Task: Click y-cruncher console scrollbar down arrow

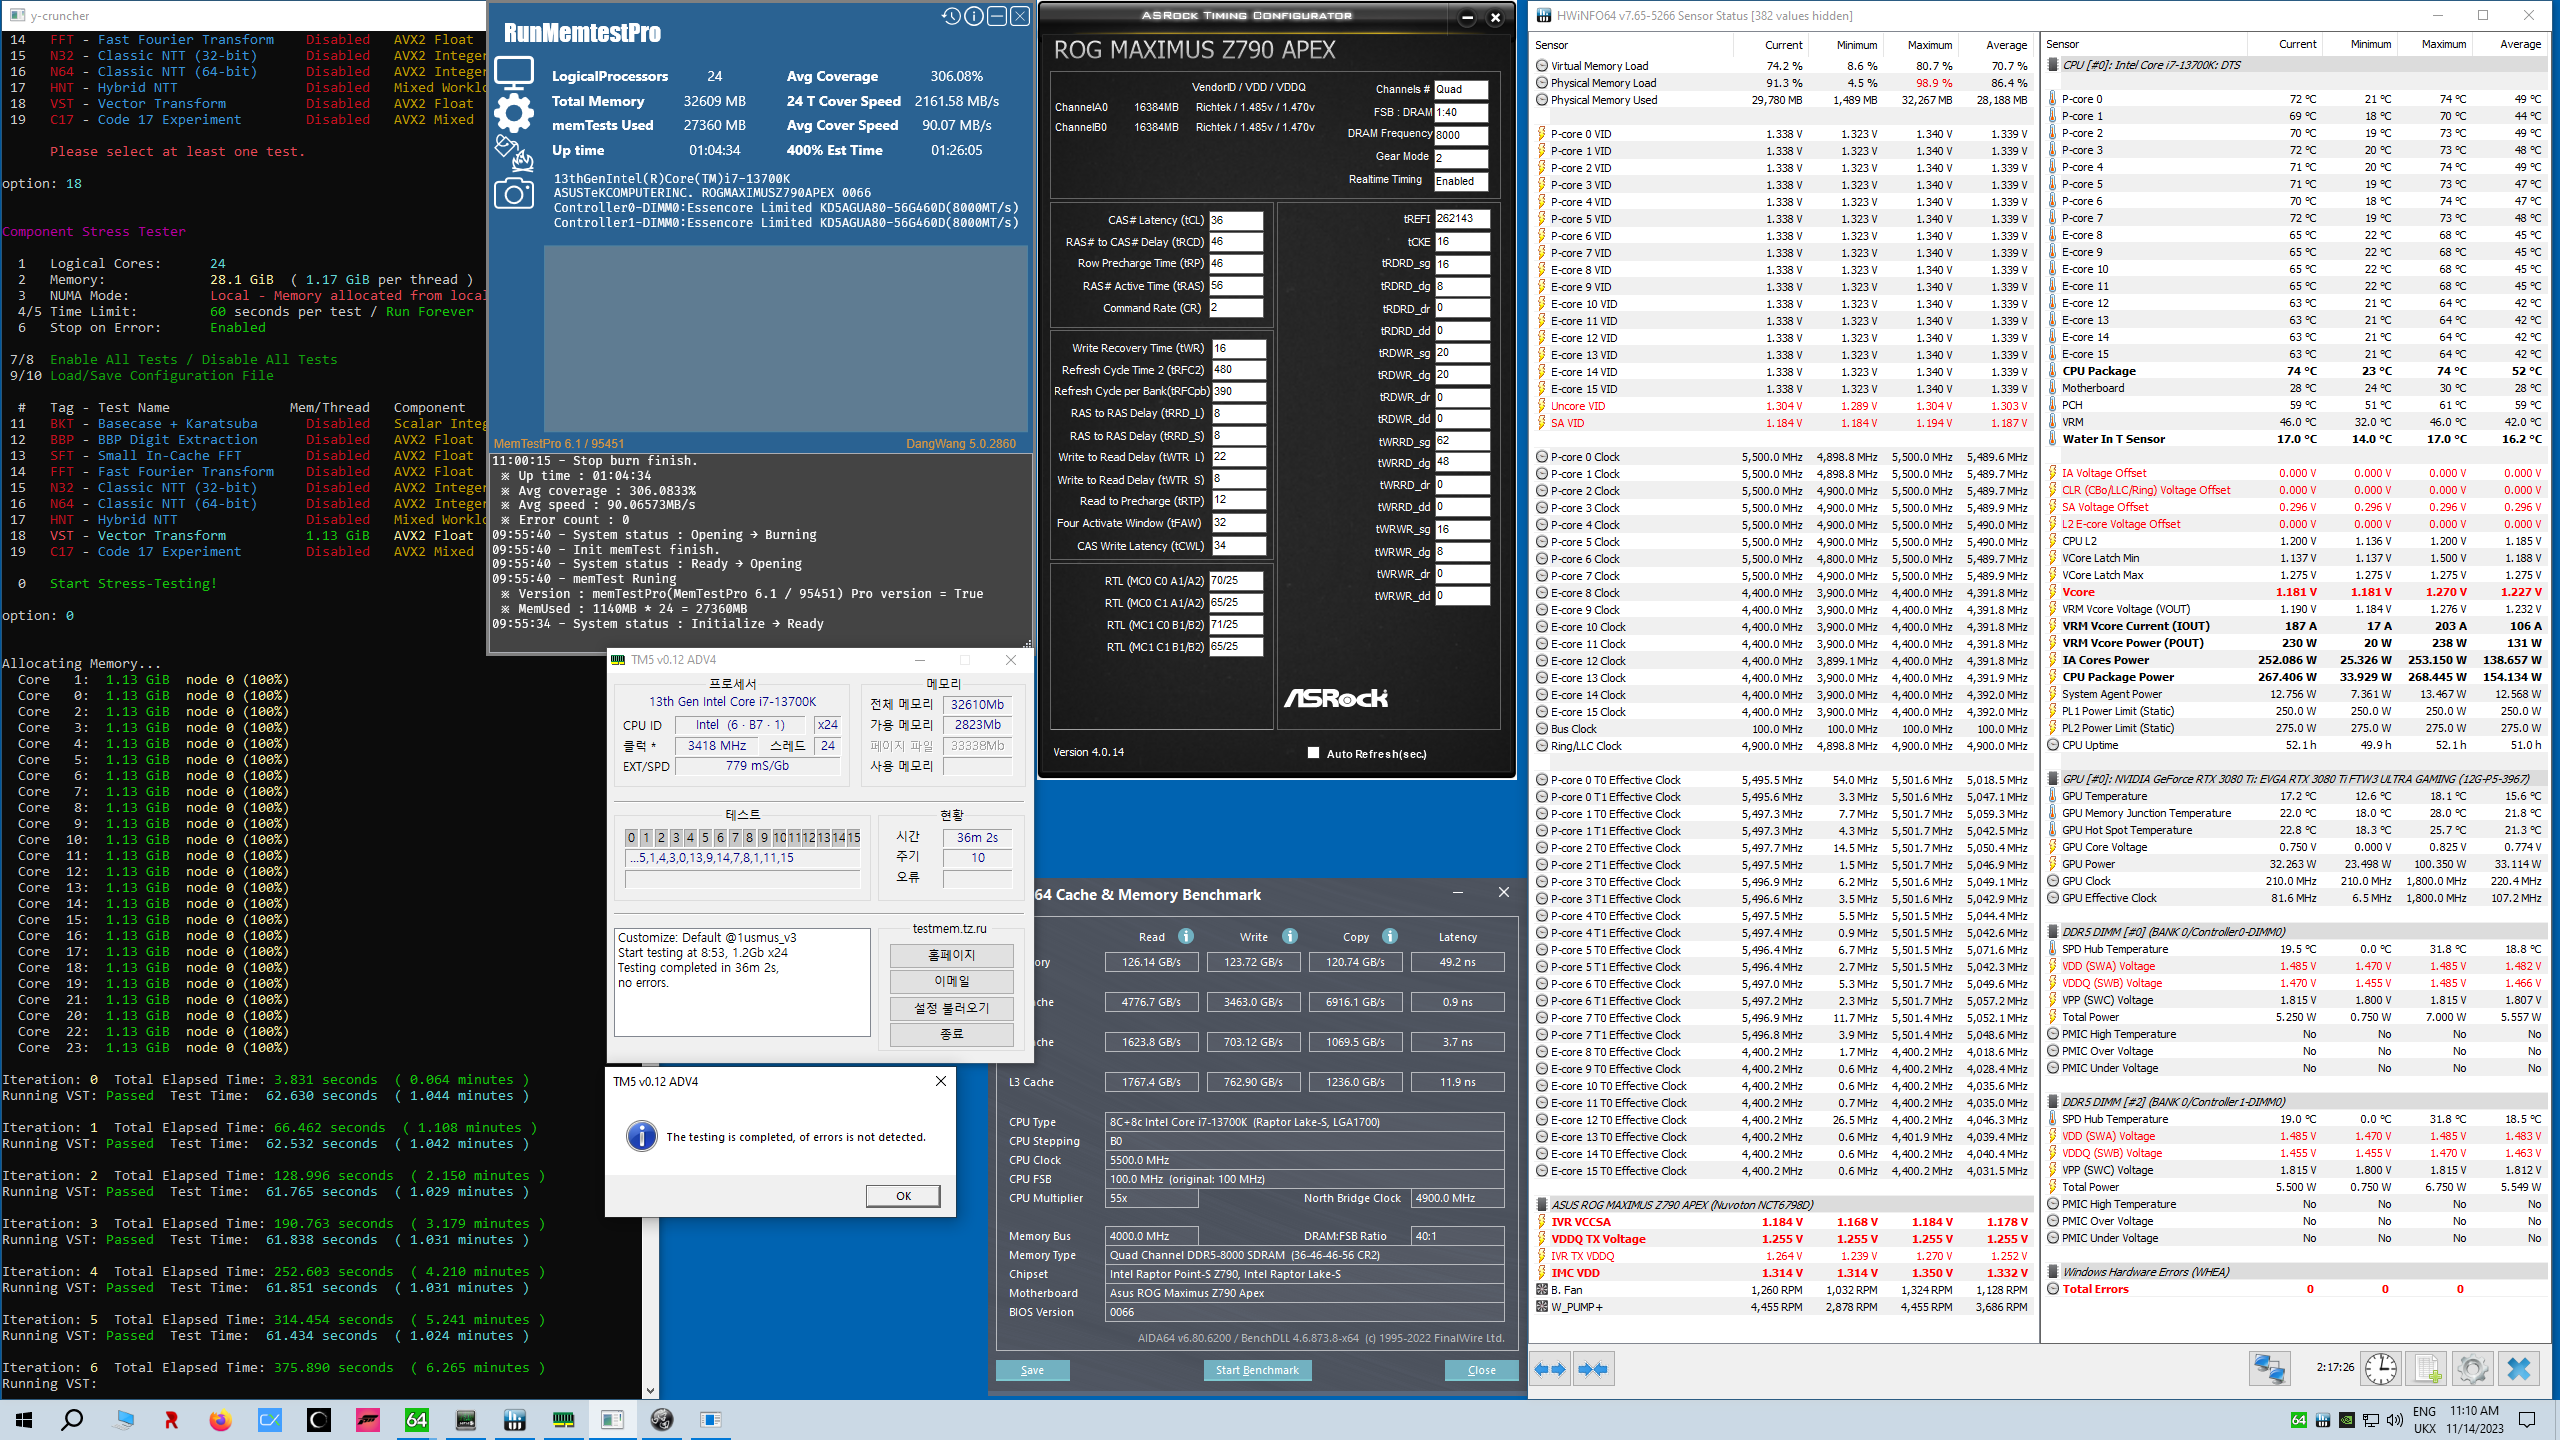Action: pyautogui.click(x=650, y=1390)
